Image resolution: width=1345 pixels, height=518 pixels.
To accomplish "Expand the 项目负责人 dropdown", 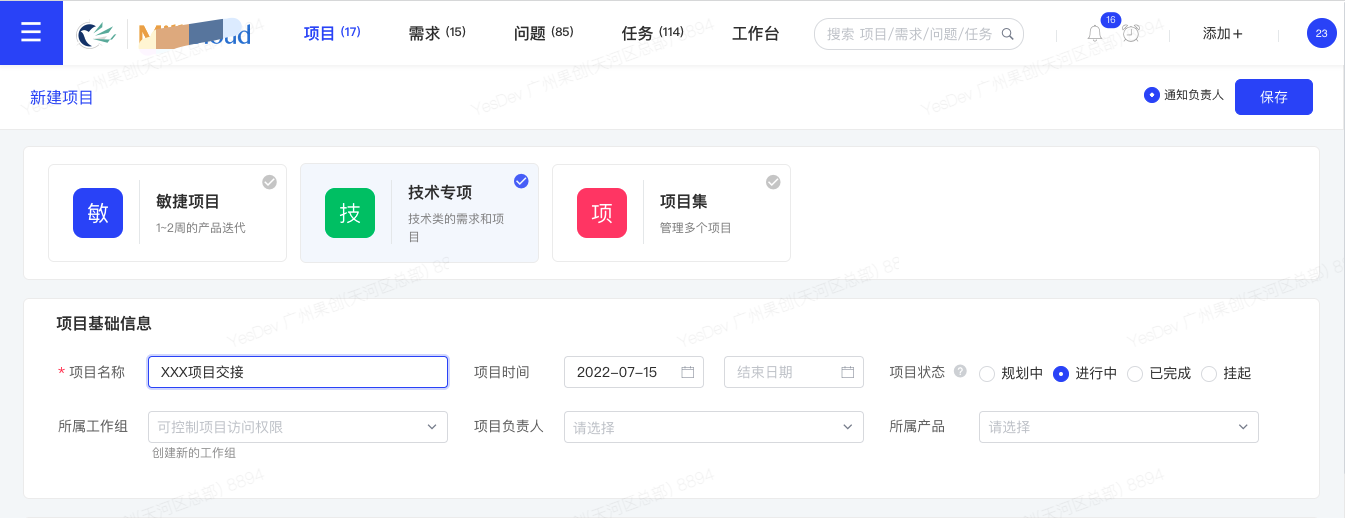I will (x=714, y=427).
